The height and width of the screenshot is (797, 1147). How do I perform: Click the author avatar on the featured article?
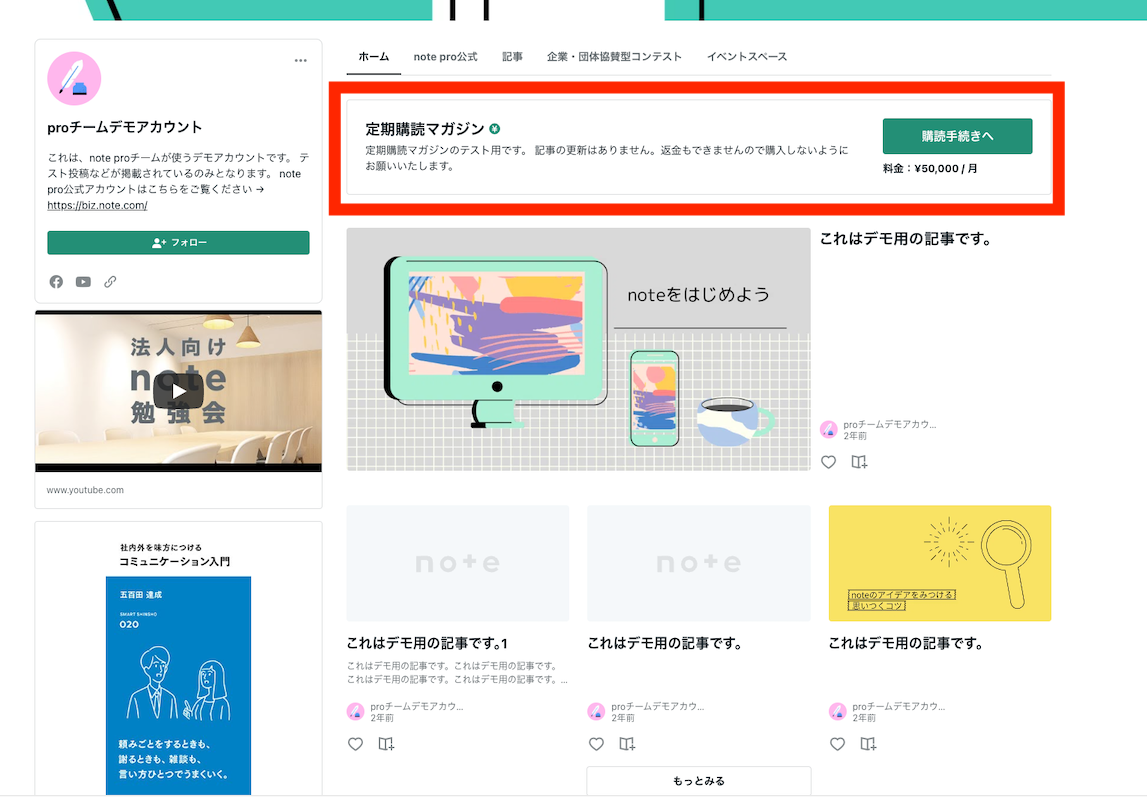click(x=829, y=430)
